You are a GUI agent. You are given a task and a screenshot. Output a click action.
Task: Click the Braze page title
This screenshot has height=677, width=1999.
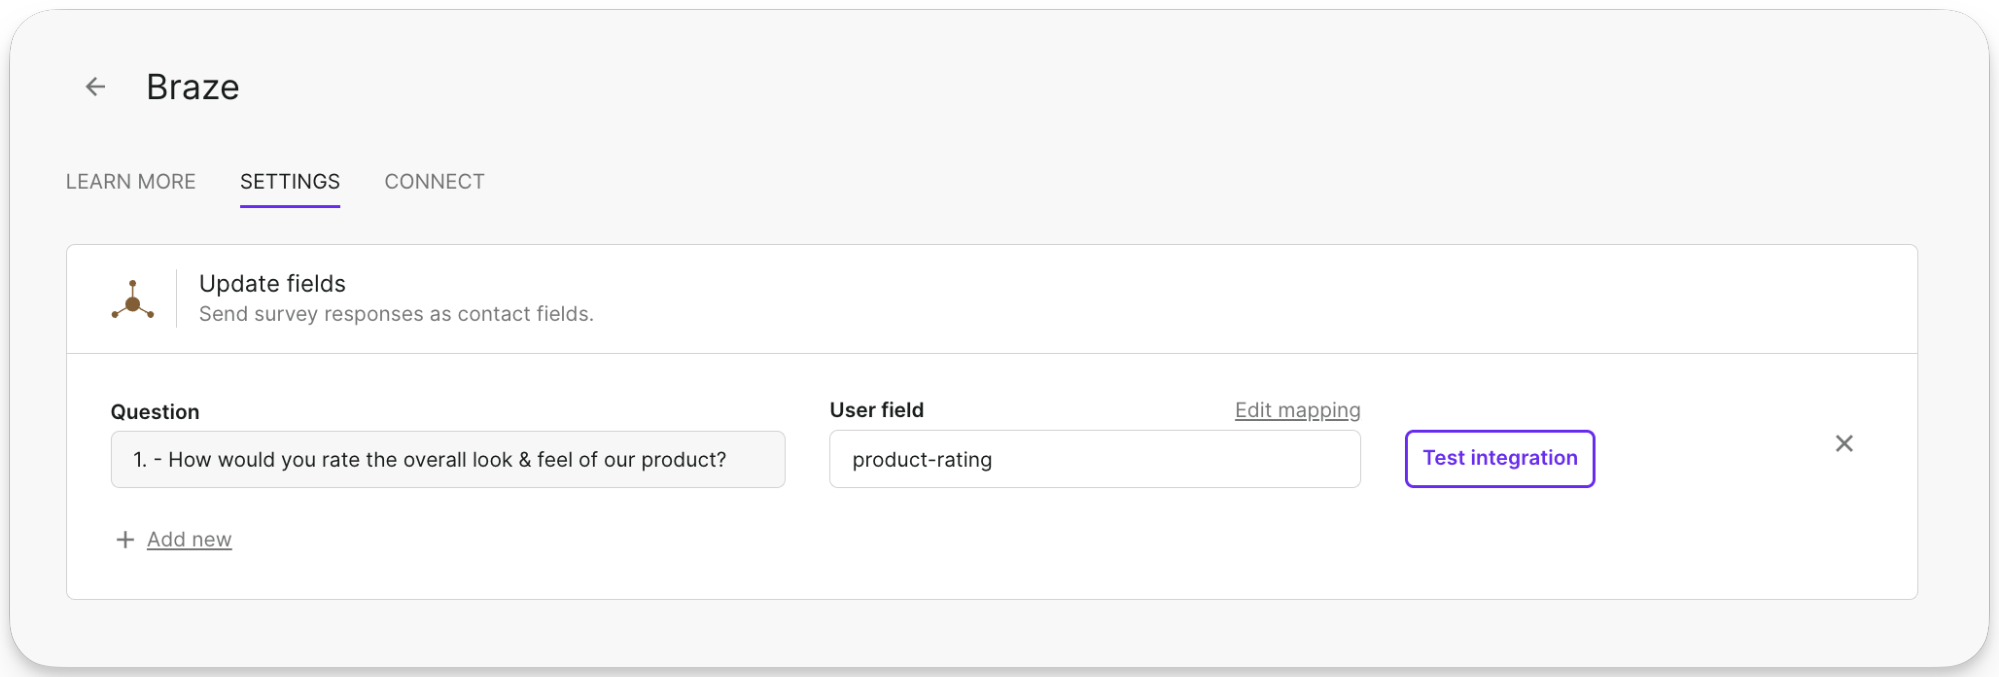click(193, 86)
